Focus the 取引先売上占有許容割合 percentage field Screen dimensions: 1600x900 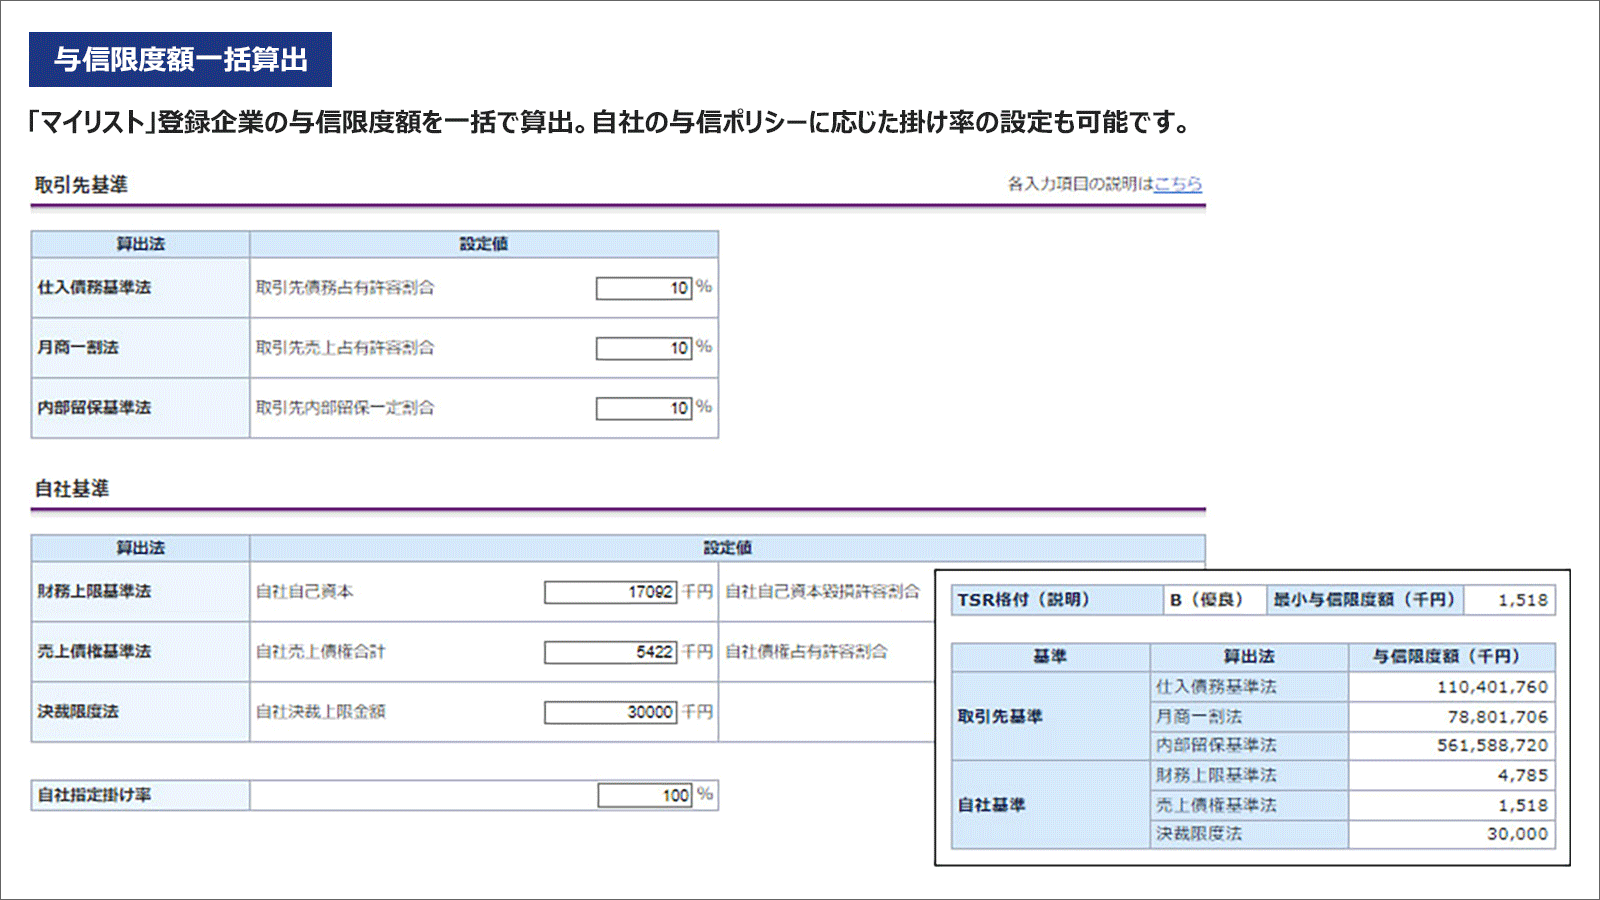644,348
